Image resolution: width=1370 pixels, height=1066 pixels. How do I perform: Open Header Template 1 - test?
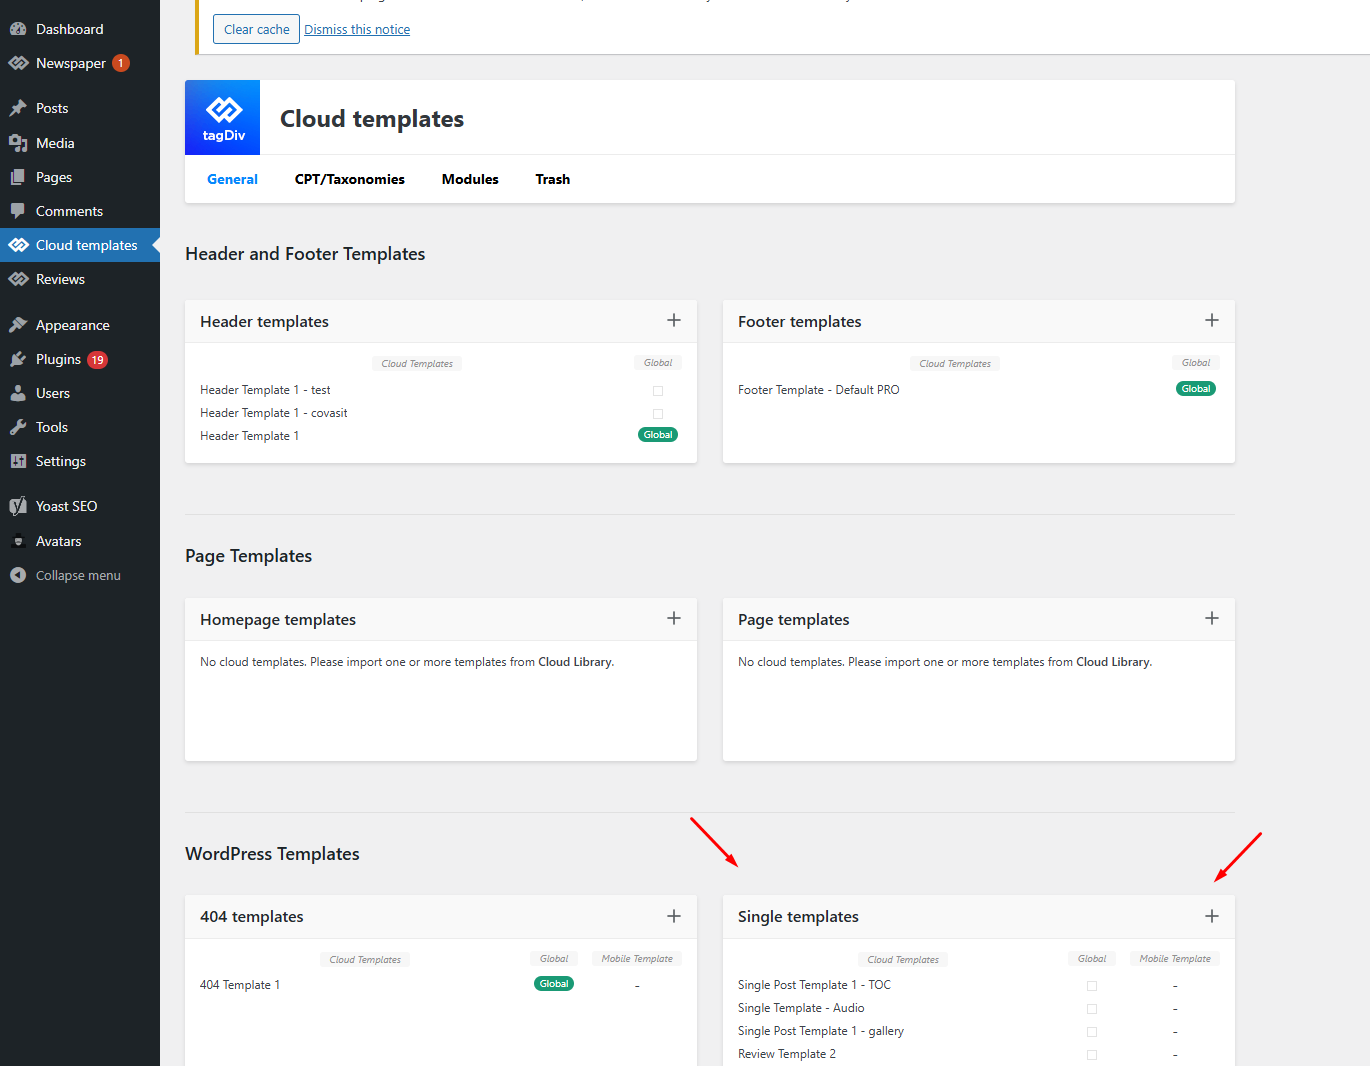[x=265, y=390]
